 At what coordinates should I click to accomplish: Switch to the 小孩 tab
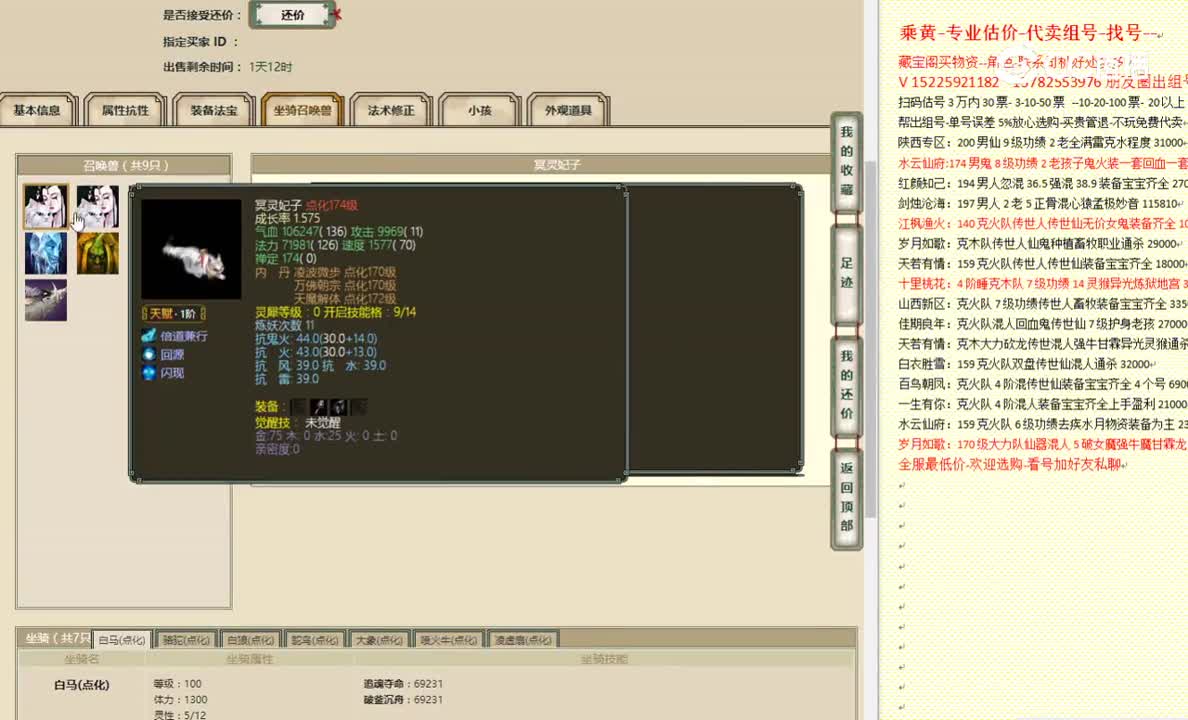(480, 110)
